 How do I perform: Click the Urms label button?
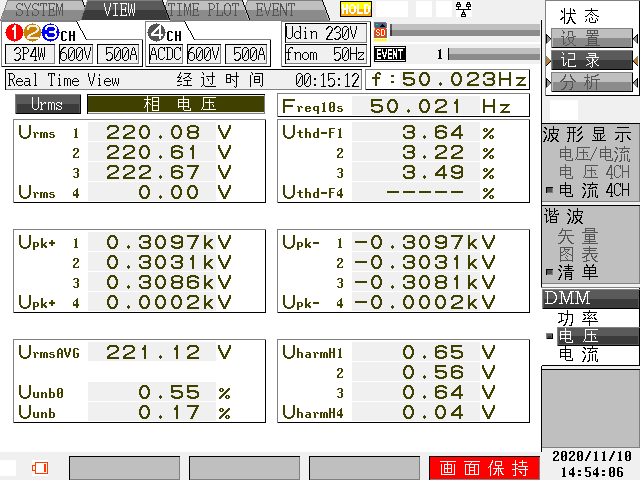pyautogui.click(x=46, y=104)
